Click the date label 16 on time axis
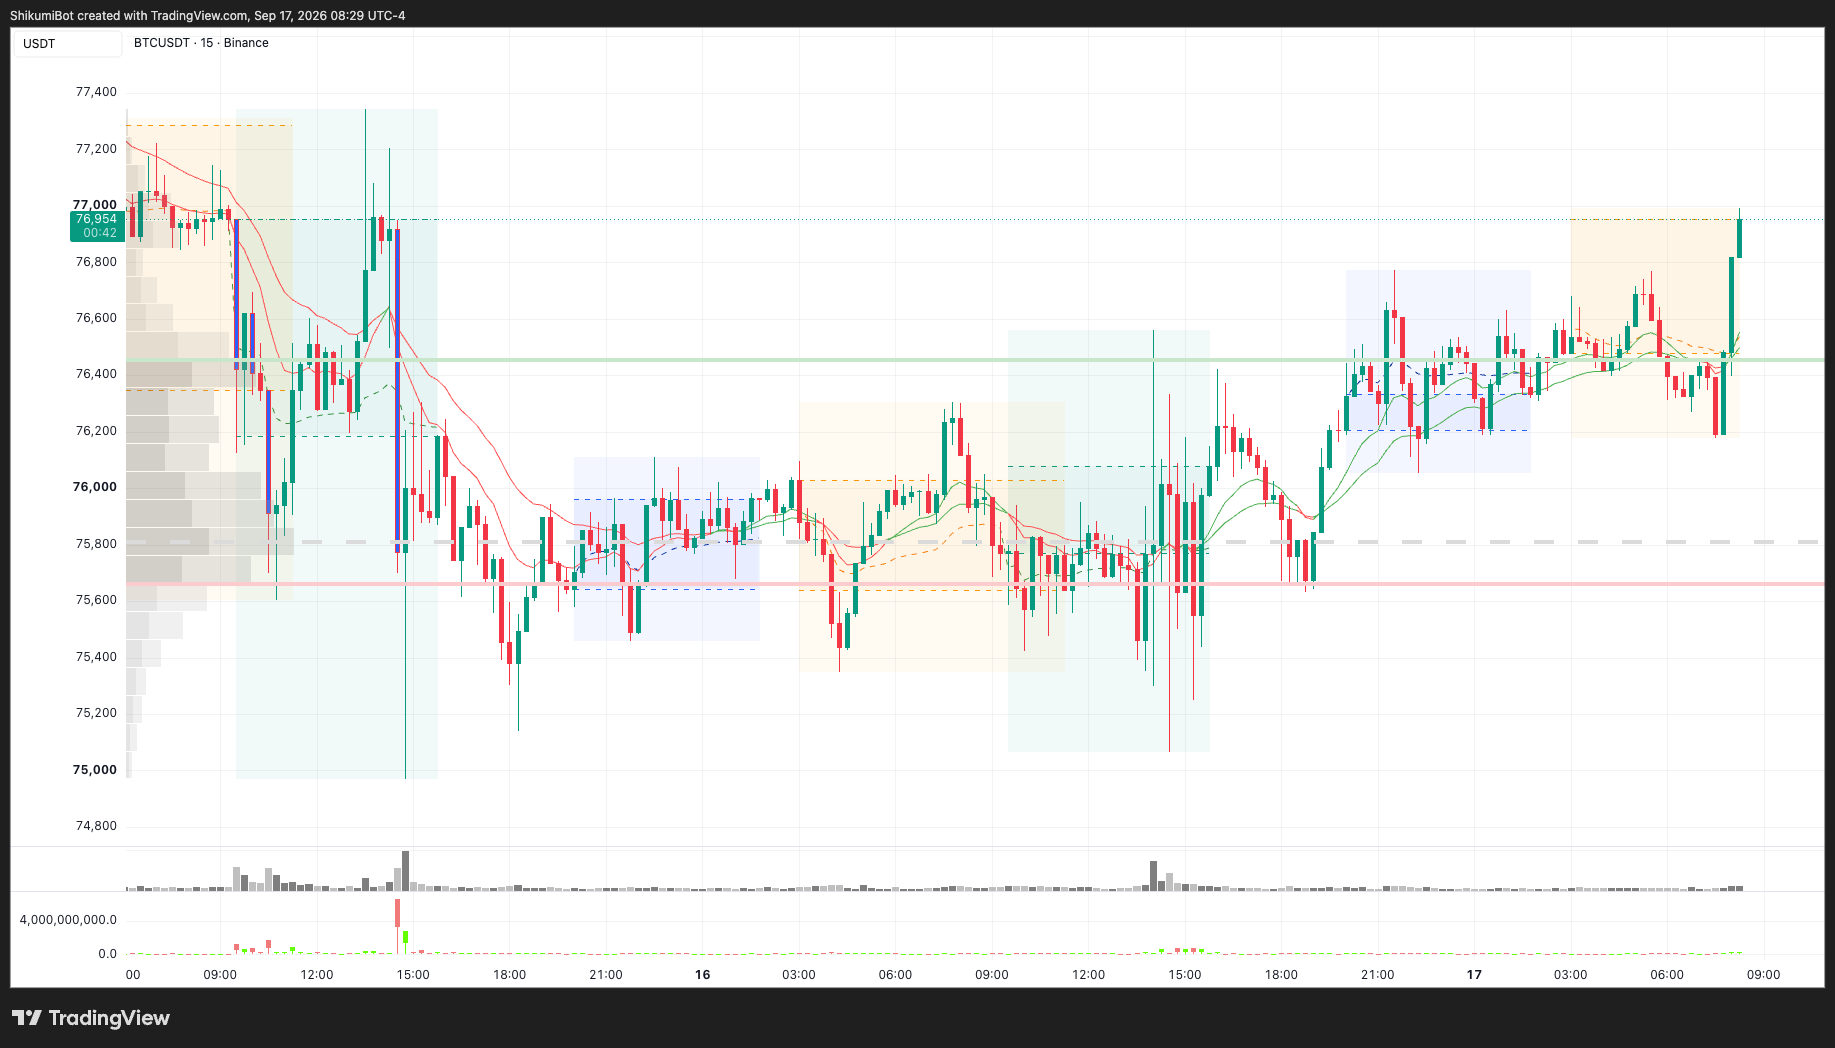The height and width of the screenshot is (1048, 1835). coord(703,975)
